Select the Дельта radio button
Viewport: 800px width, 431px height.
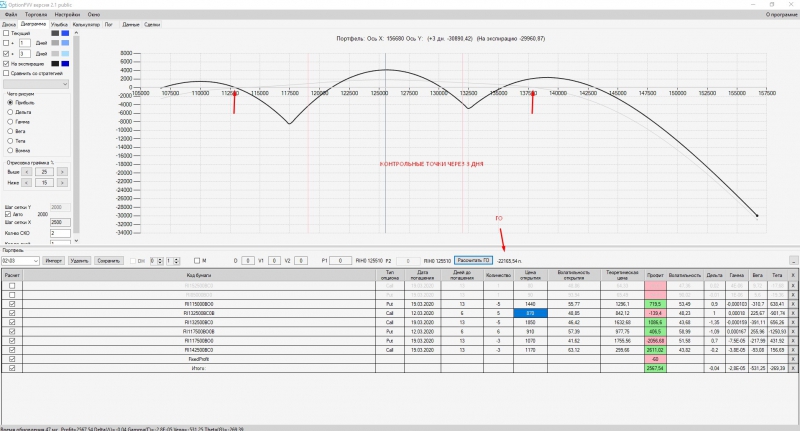(x=10, y=112)
